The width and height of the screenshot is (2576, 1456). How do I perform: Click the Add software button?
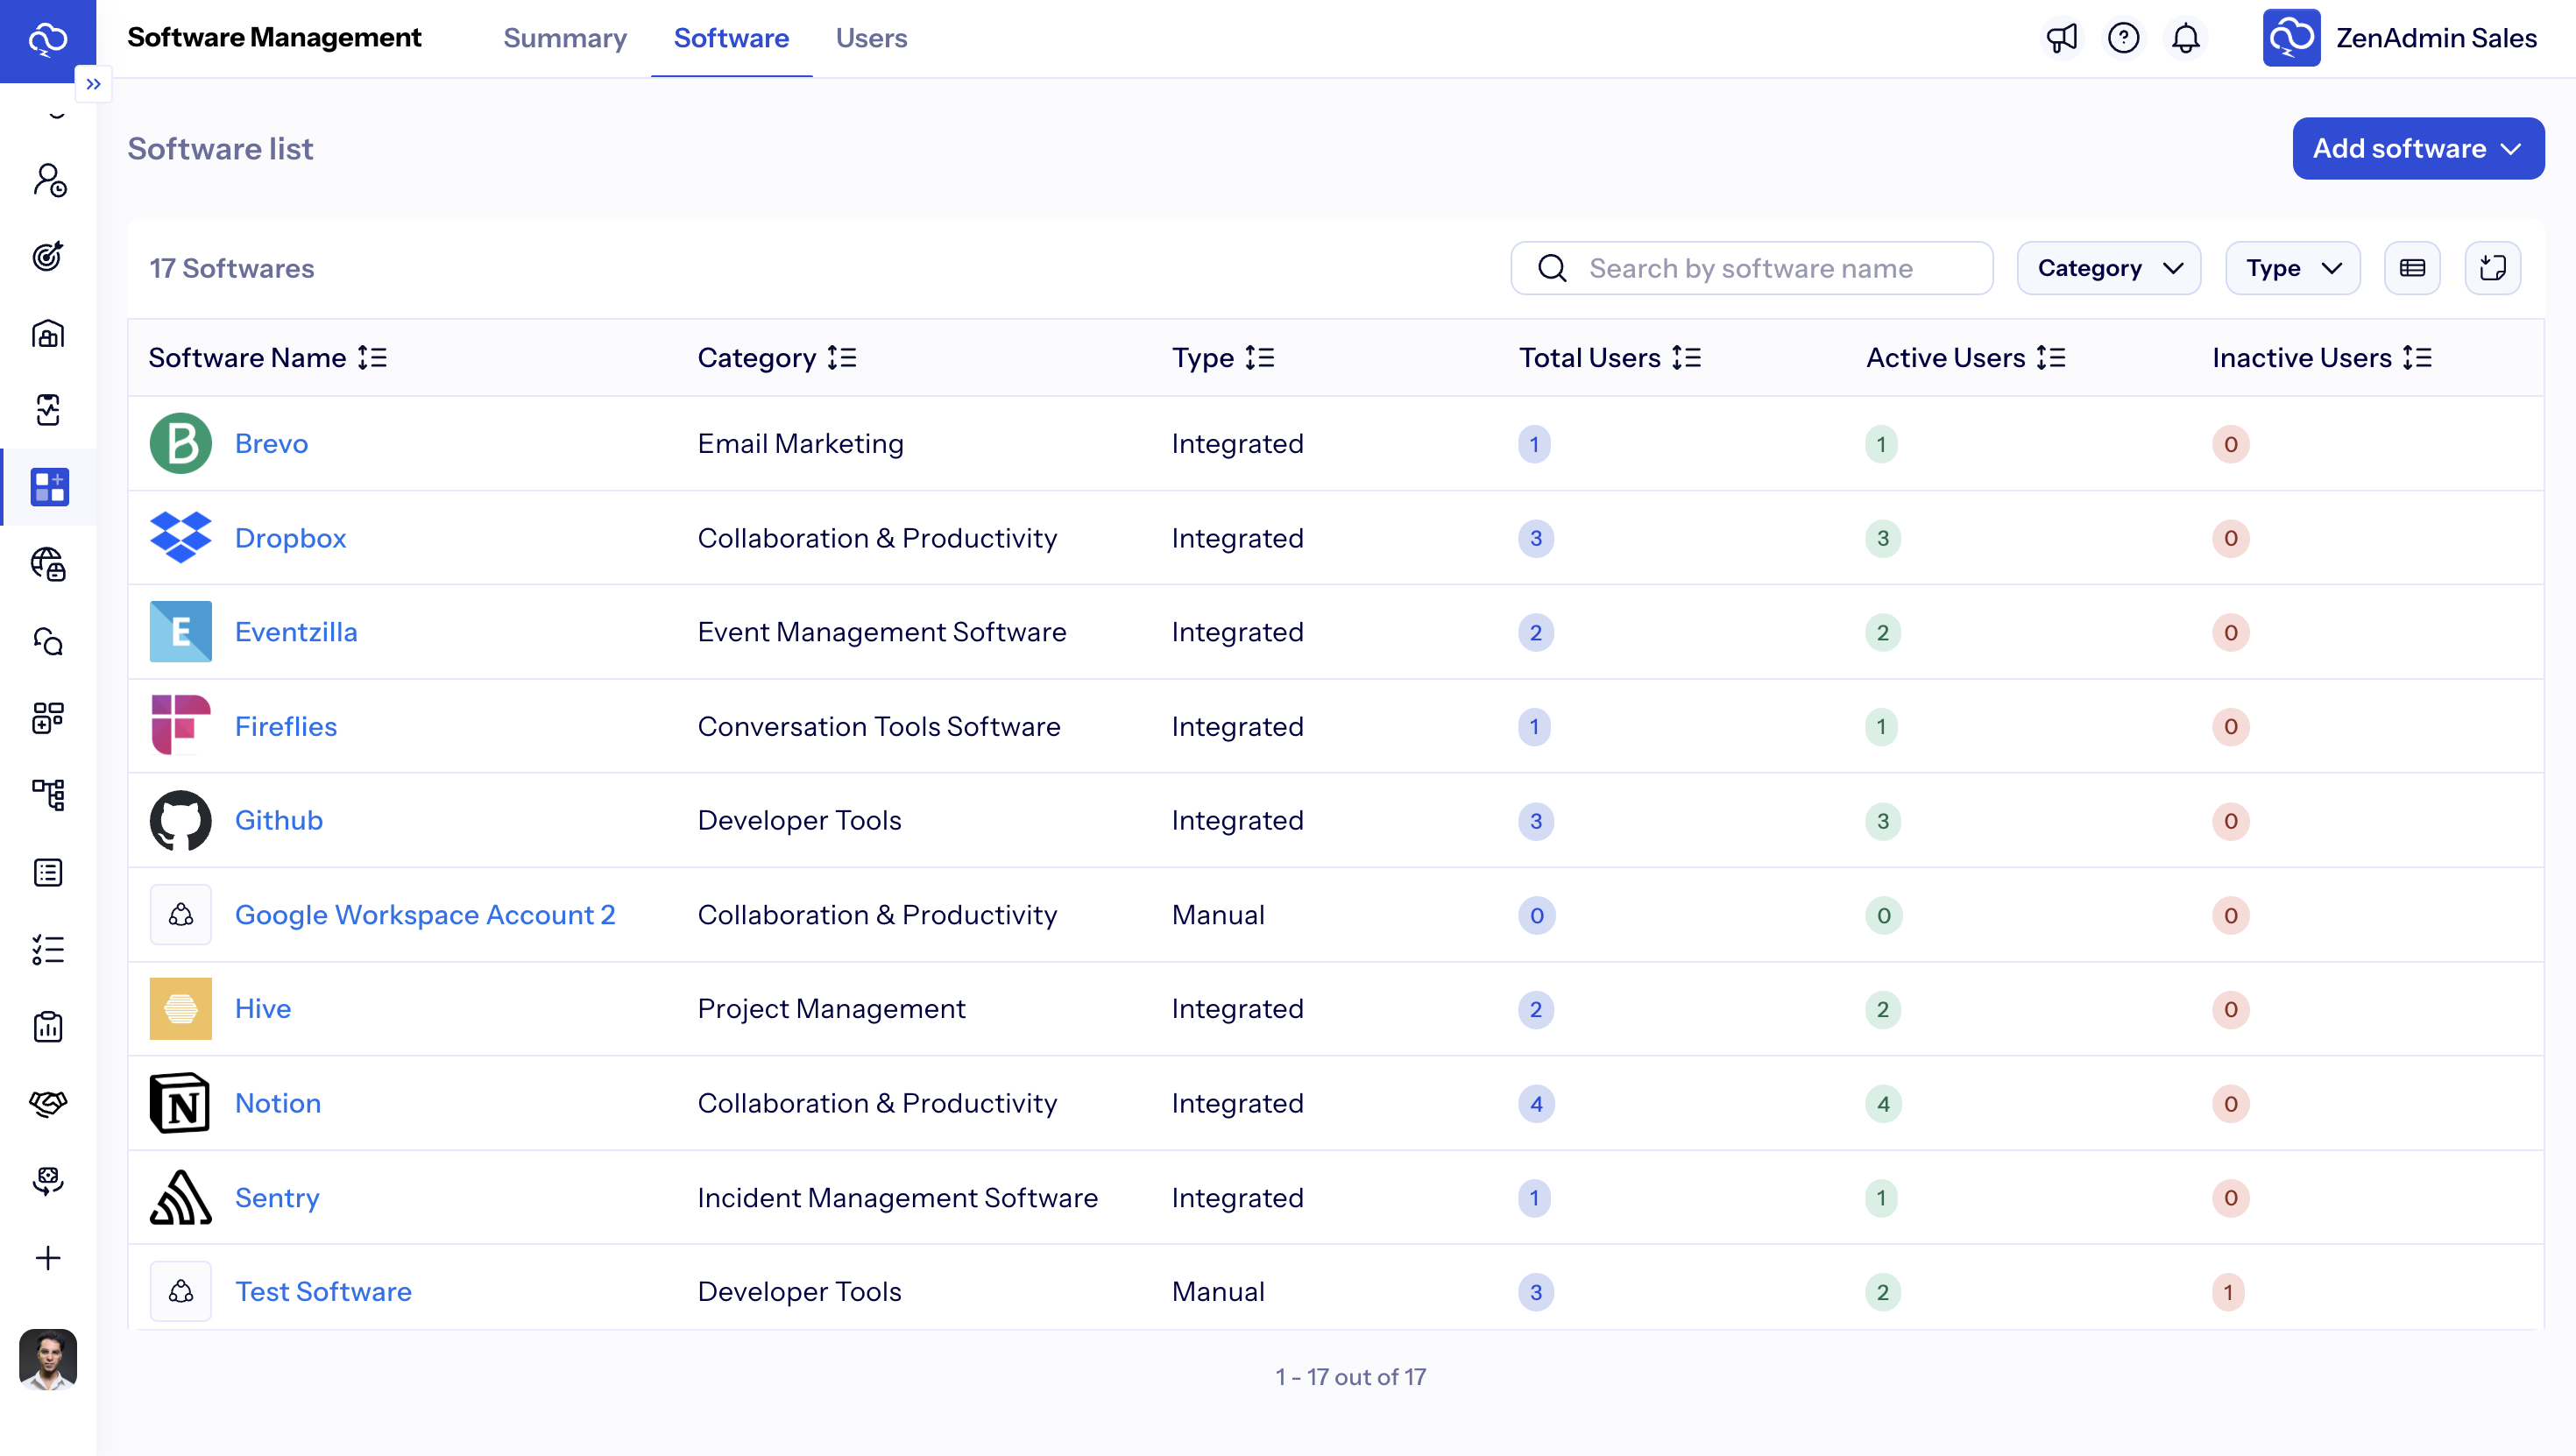pyautogui.click(x=2418, y=148)
